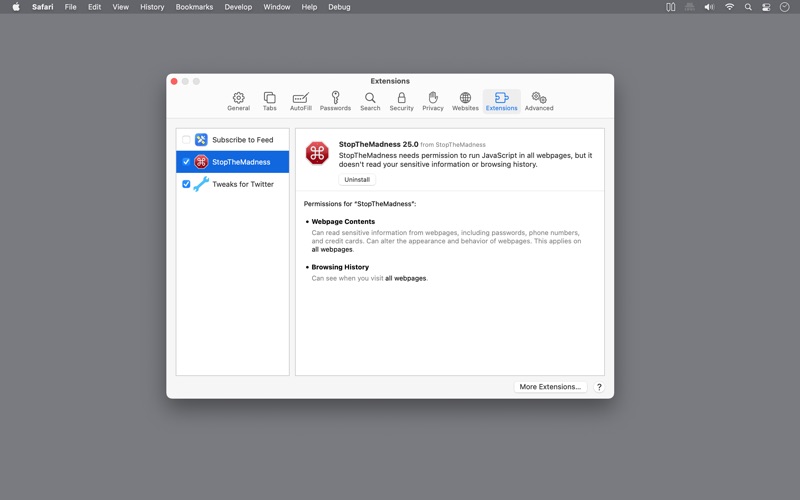This screenshot has height=500, width=800.
Task: Select the Tweaks for Twitter list row
Action: tap(233, 184)
